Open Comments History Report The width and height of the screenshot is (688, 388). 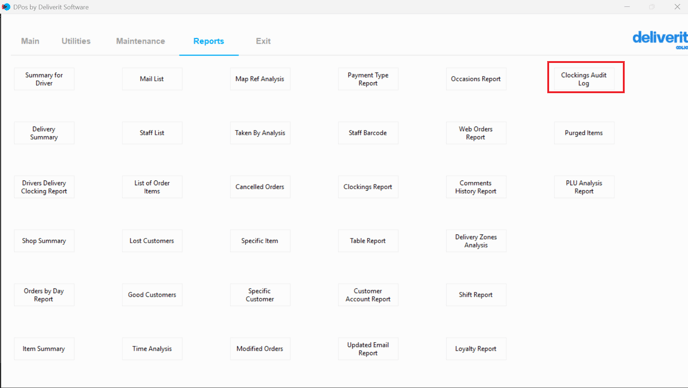coord(476,187)
